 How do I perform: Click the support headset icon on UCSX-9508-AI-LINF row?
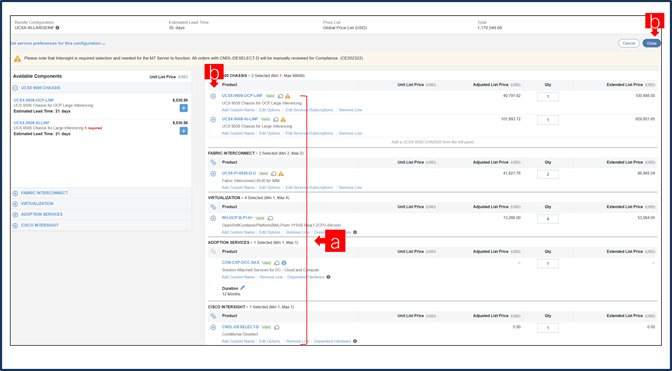coord(276,119)
